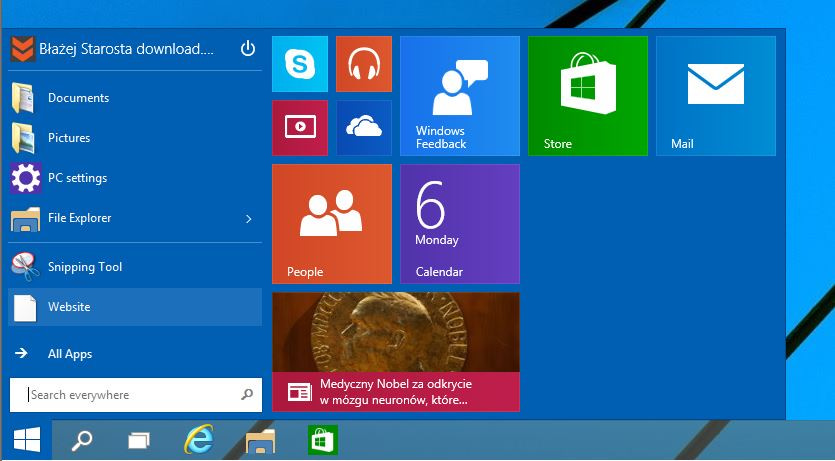Open the Windows Feedback tile
The image size is (835, 461).
tap(459, 96)
